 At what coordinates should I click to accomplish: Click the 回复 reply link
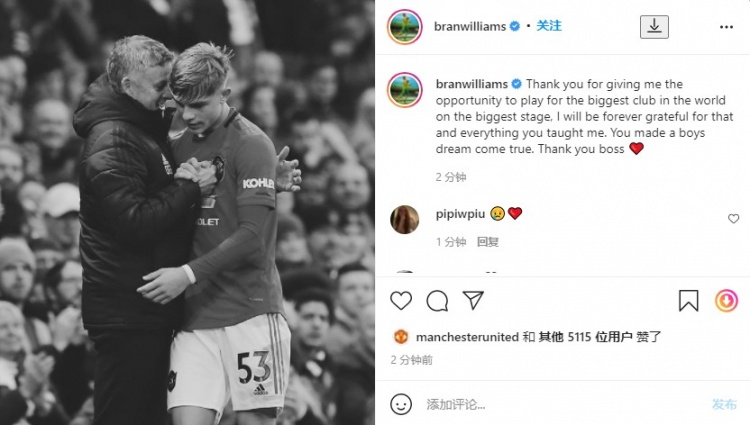click(x=487, y=242)
